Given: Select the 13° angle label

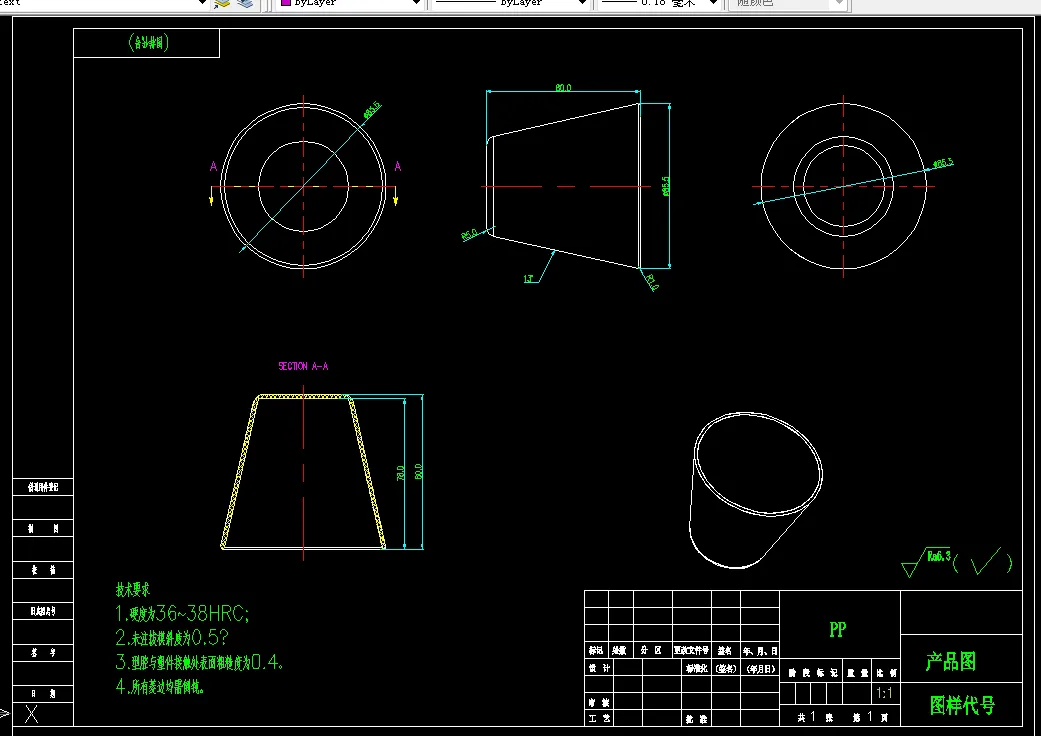Looking at the screenshot, I should (x=528, y=279).
